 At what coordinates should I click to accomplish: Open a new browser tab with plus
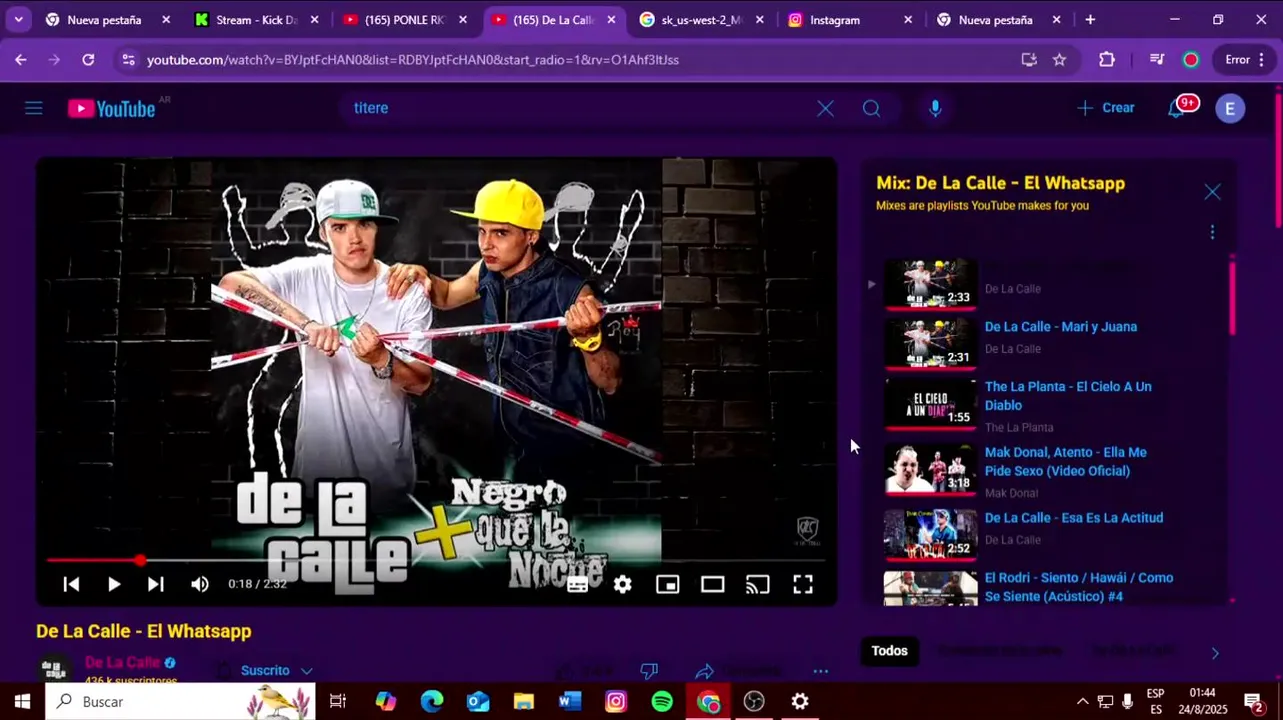click(1090, 20)
